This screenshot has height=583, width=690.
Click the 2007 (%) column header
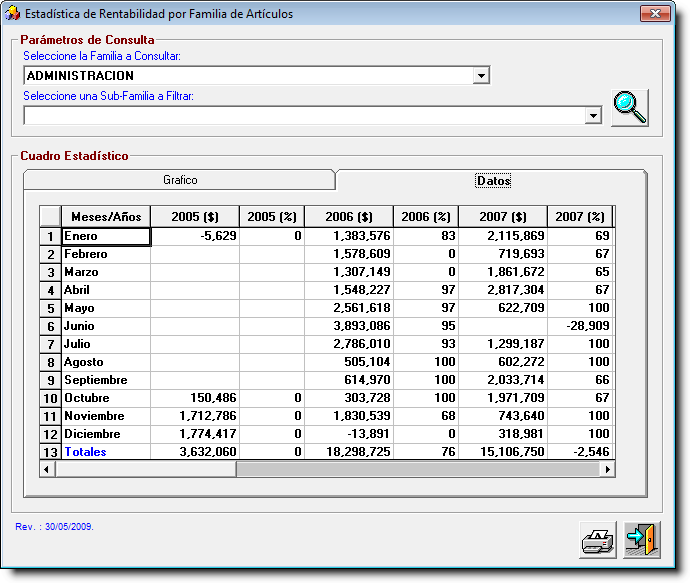(x=580, y=217)
